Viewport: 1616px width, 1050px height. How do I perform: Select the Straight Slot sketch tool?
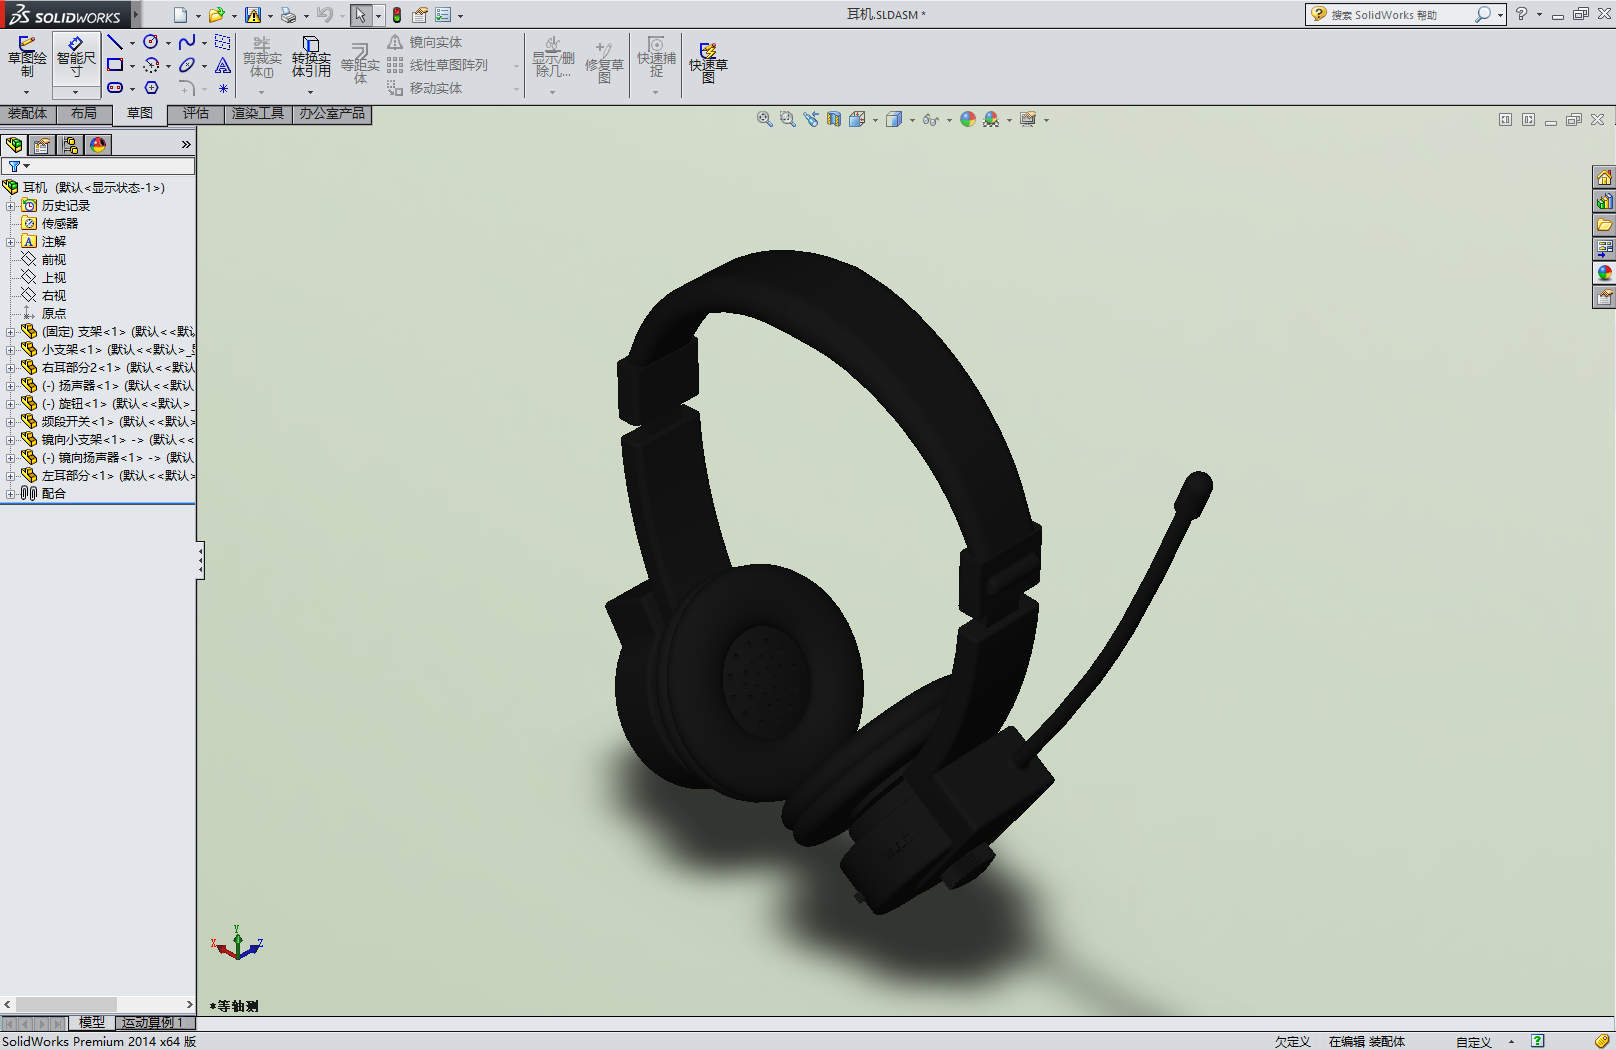click(115, 88)
